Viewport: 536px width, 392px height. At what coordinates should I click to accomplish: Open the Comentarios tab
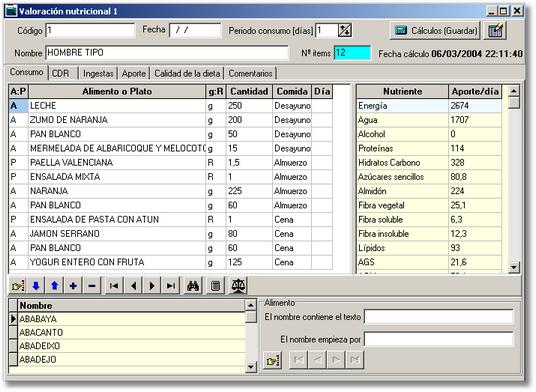[250, 73]
